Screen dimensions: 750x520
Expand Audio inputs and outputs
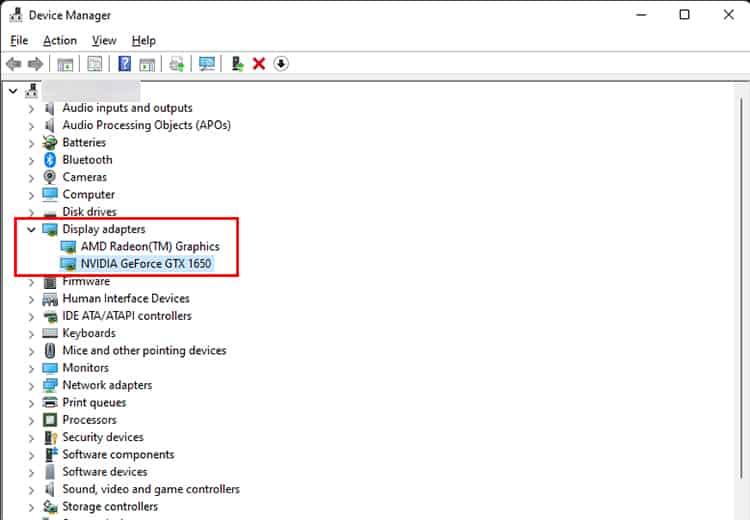[x=31, y=109]
